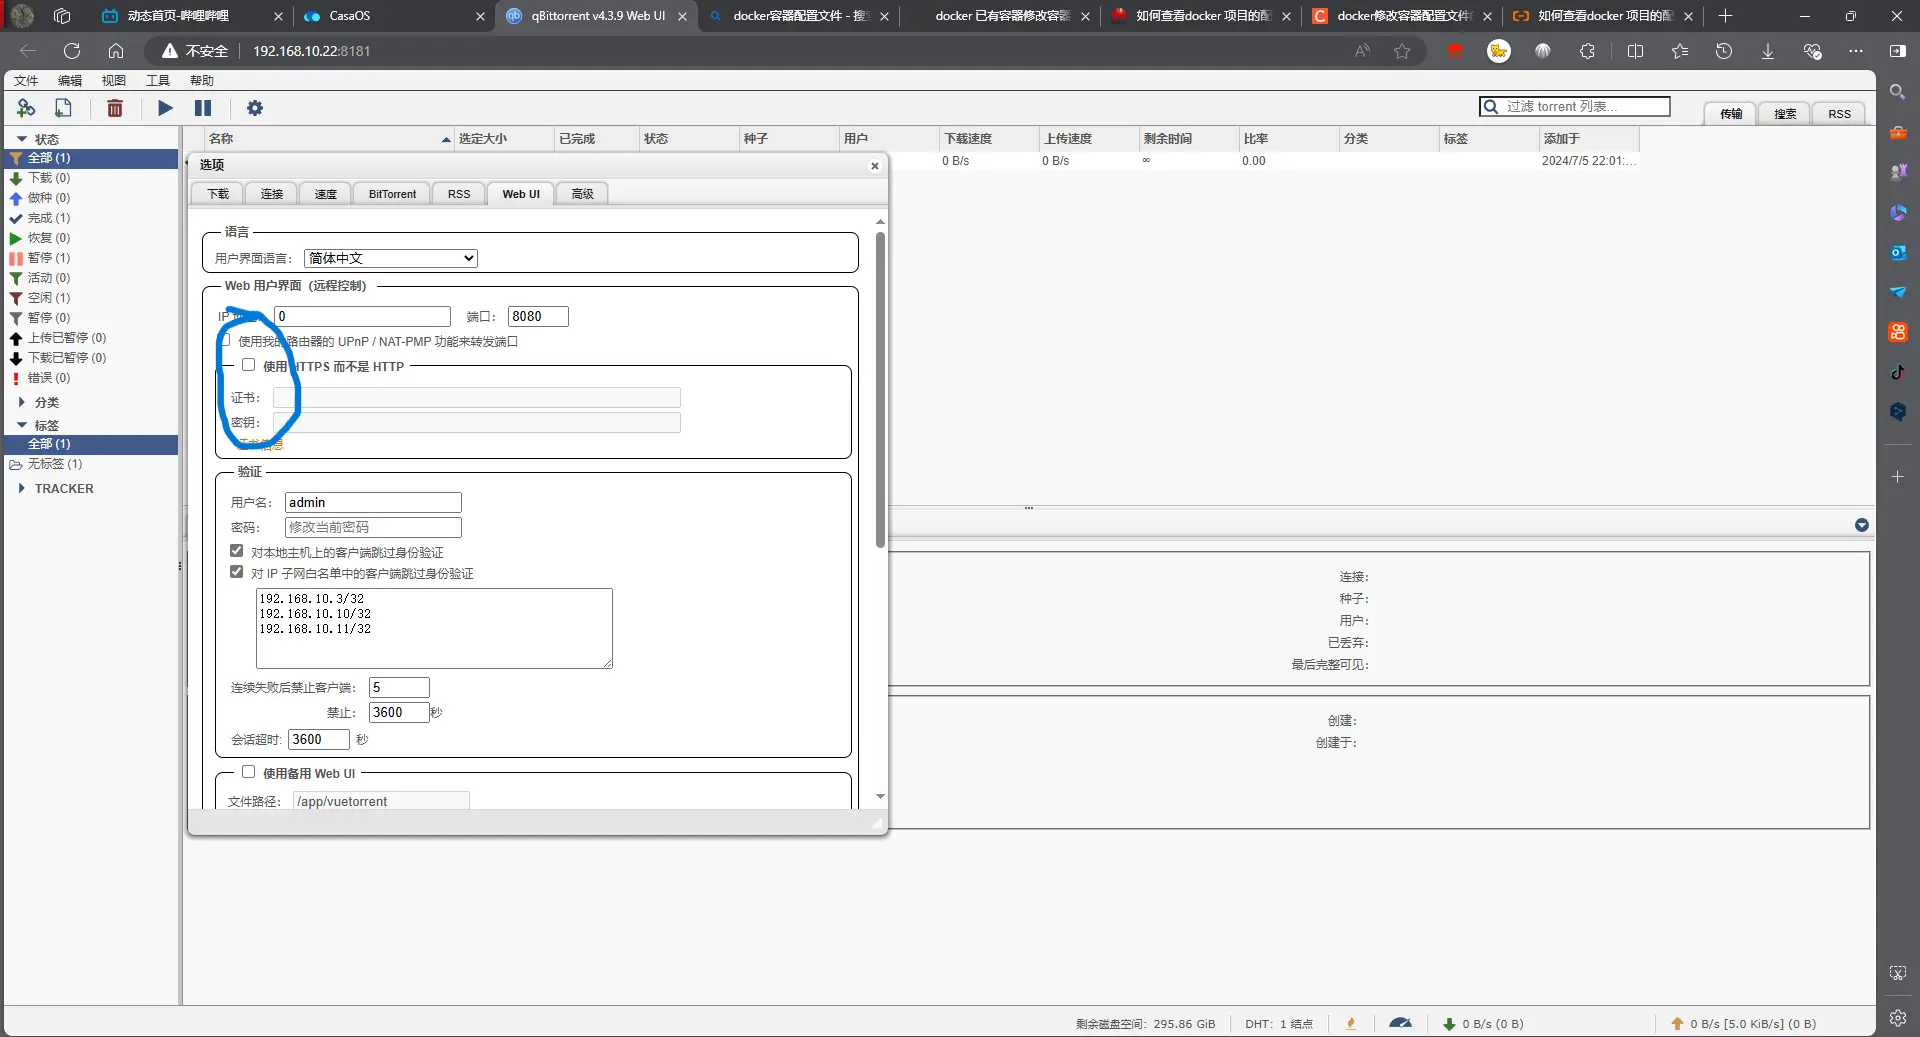Open the browser extensions puzzle icon
Viewport: 1920px width, 1037px height.
tap(1587, 51)
